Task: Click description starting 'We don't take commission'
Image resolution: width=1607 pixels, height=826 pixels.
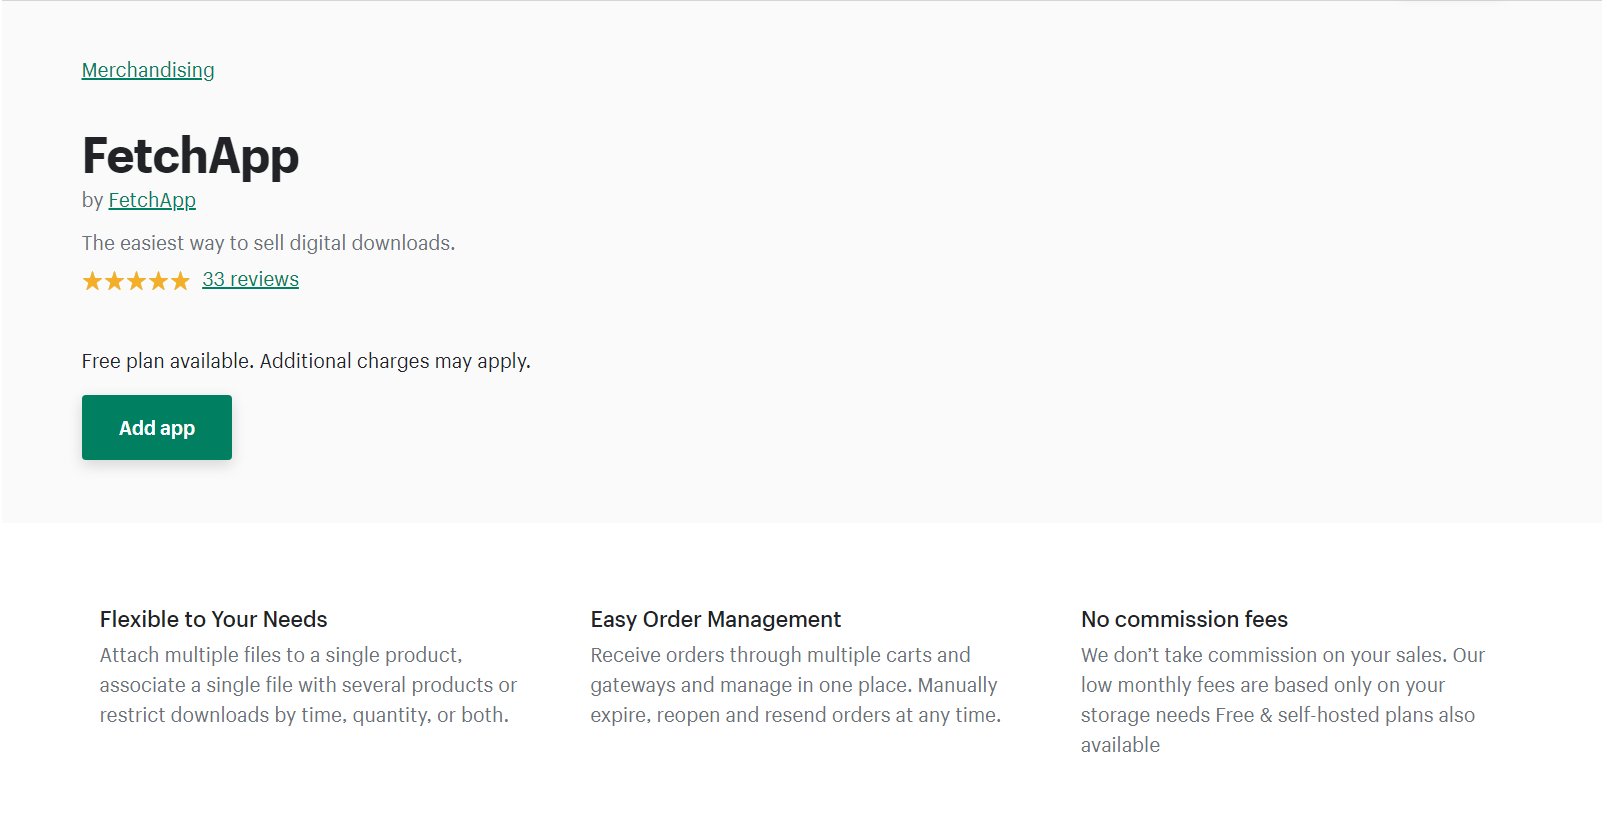Action: [x=1283, y=700]
